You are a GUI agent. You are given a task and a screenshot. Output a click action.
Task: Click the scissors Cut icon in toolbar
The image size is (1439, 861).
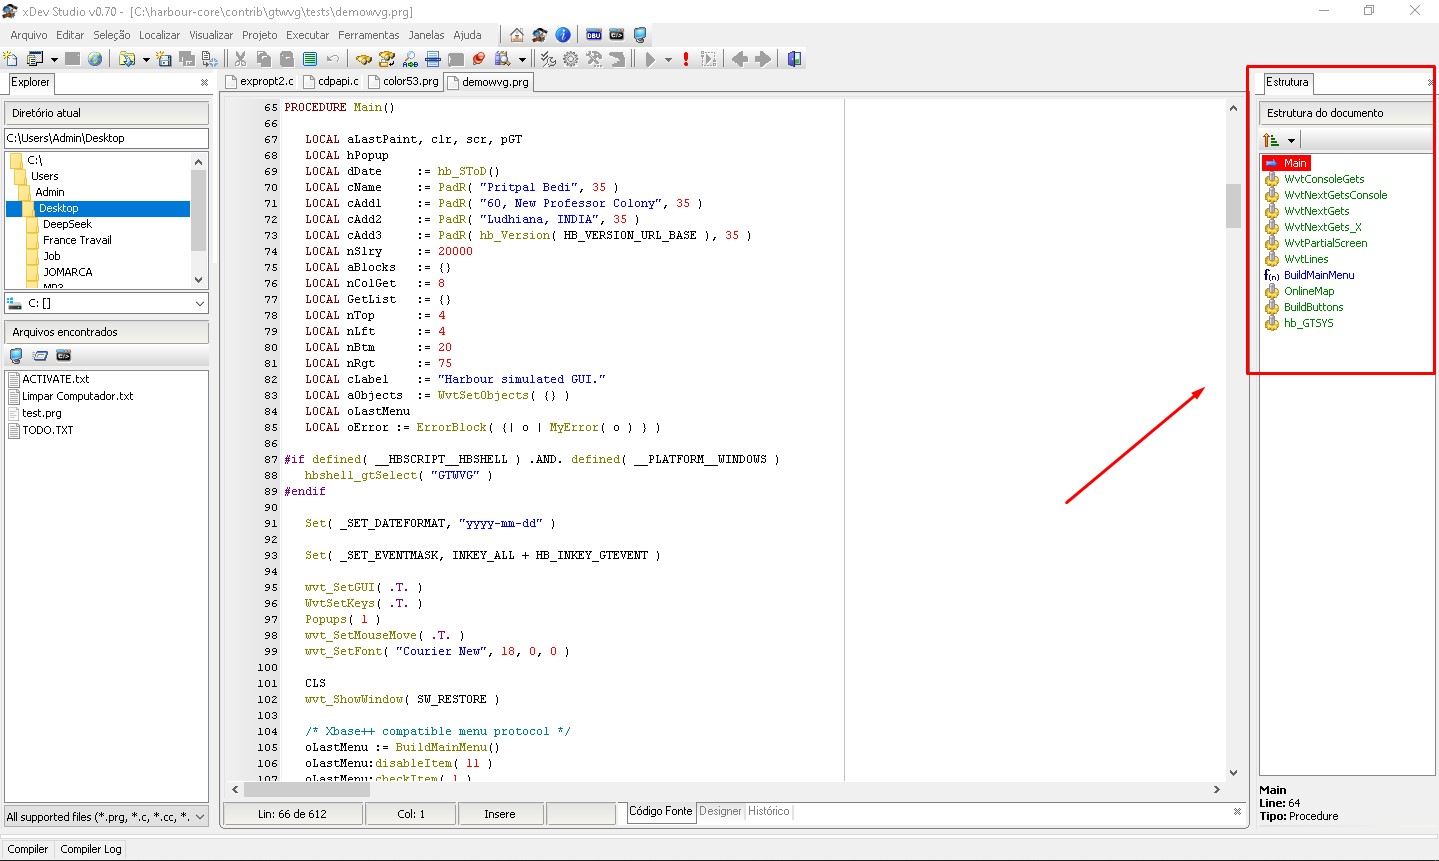[x=241, y=59]
